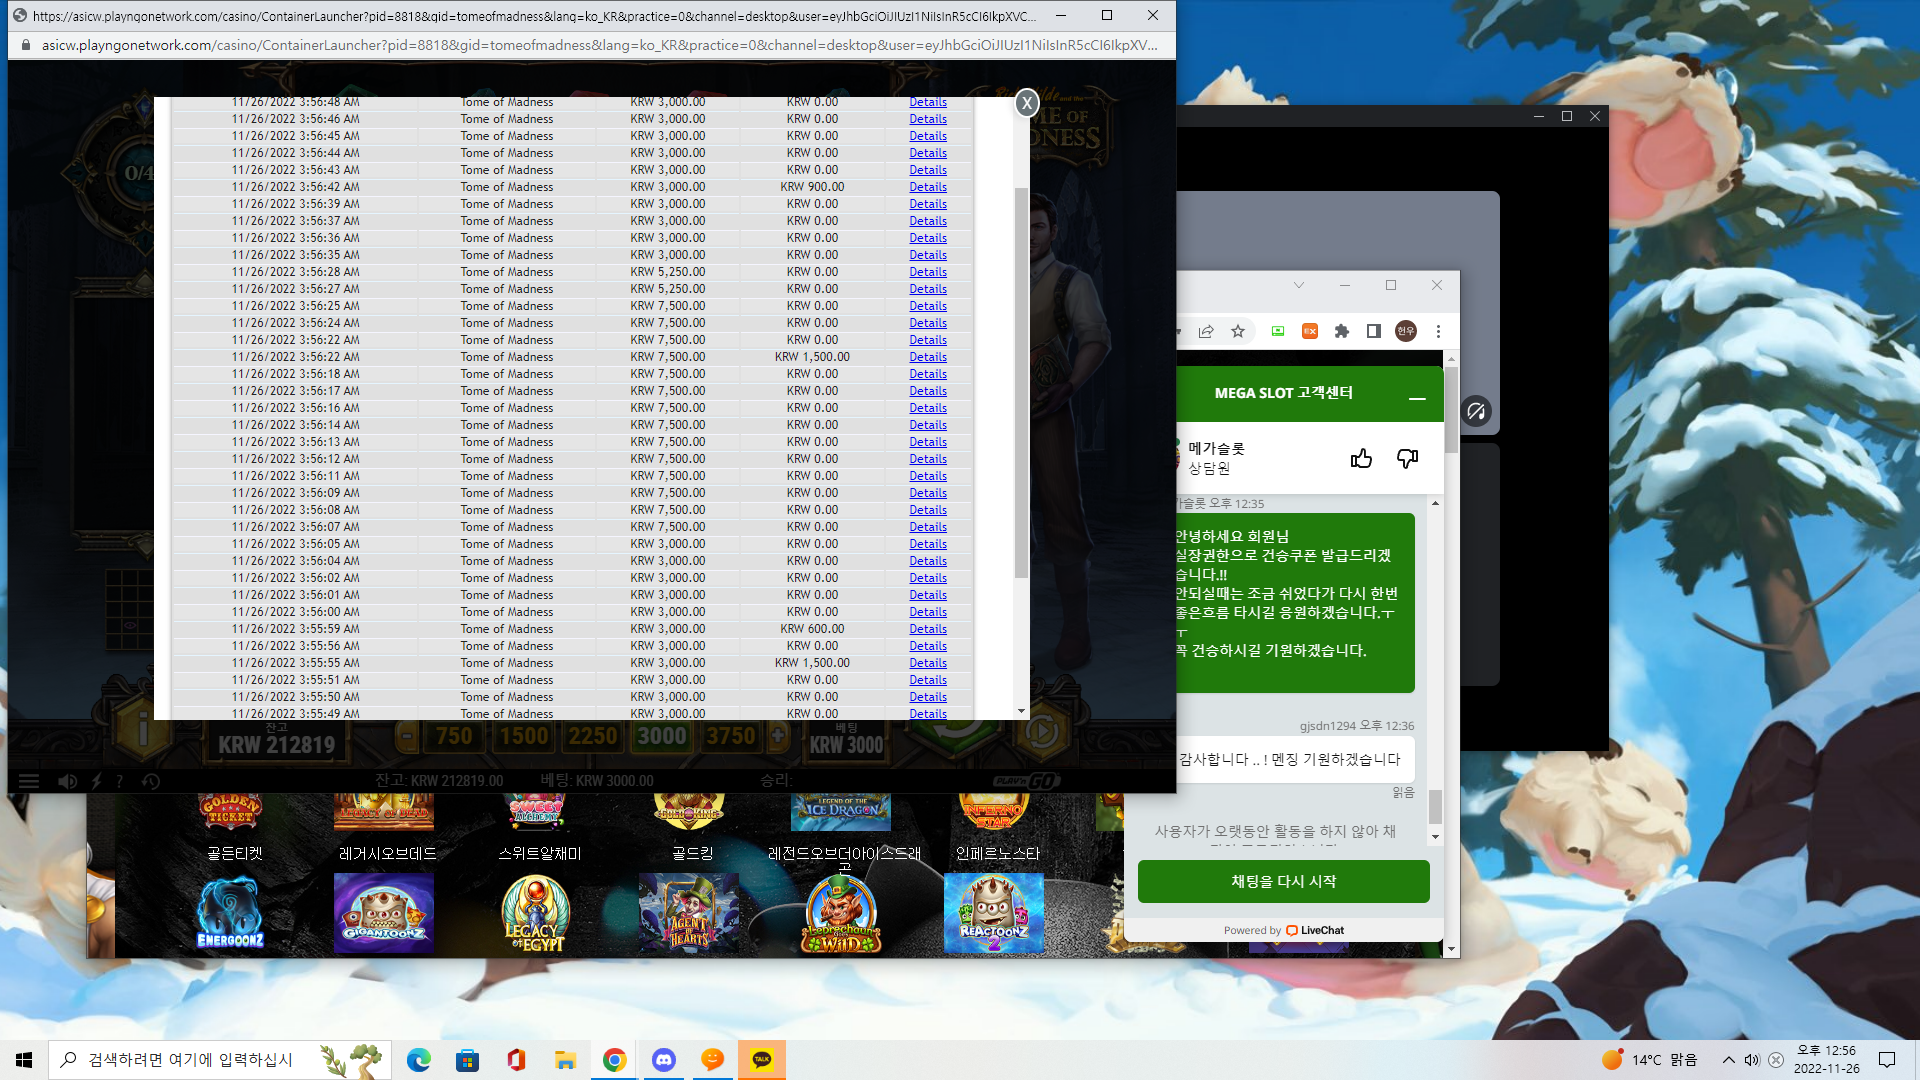Open the game hamburger menu icon
Viewport: 1920px width, 1080px height.
(x=29, y=781)
